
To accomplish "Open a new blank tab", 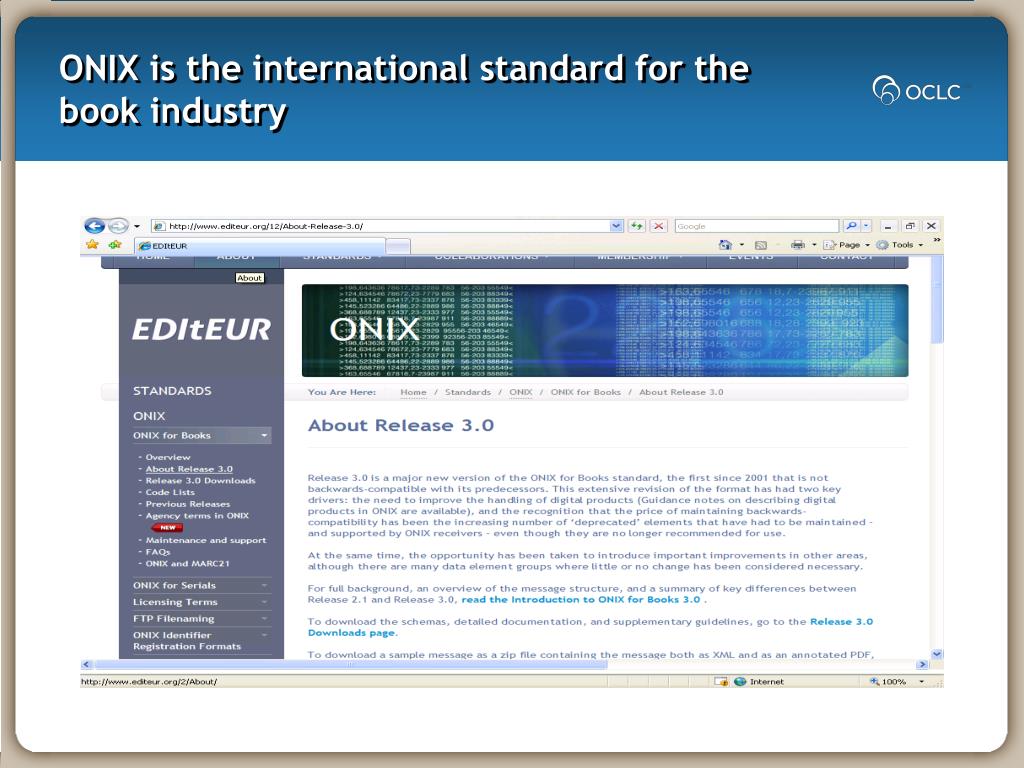I will click(398, 246).
